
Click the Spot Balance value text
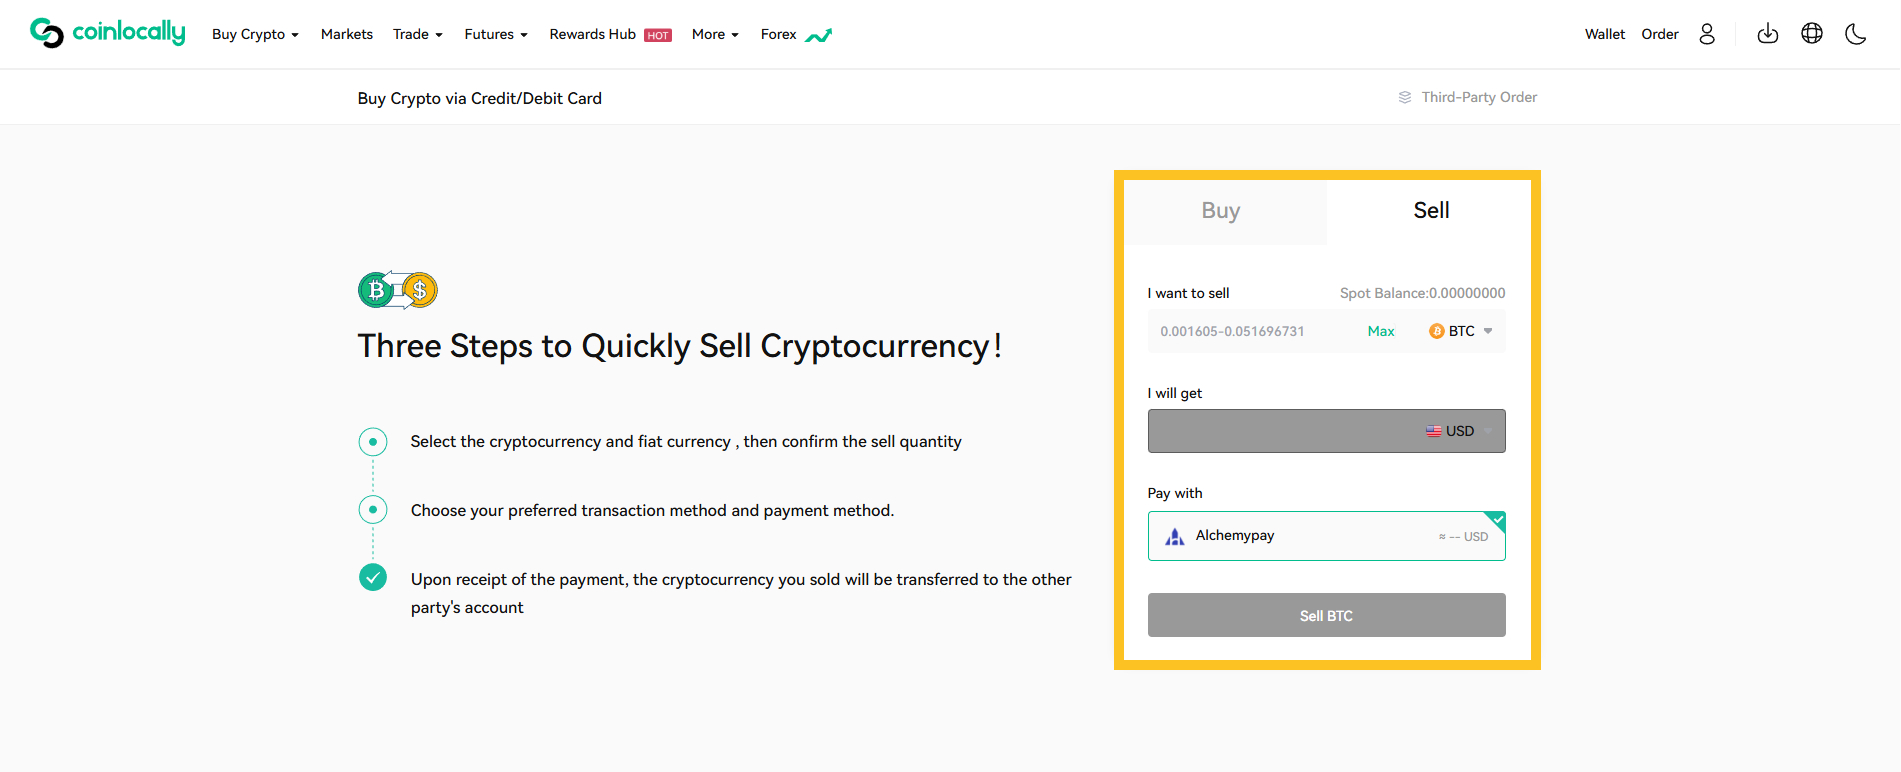pos(1422,293)
